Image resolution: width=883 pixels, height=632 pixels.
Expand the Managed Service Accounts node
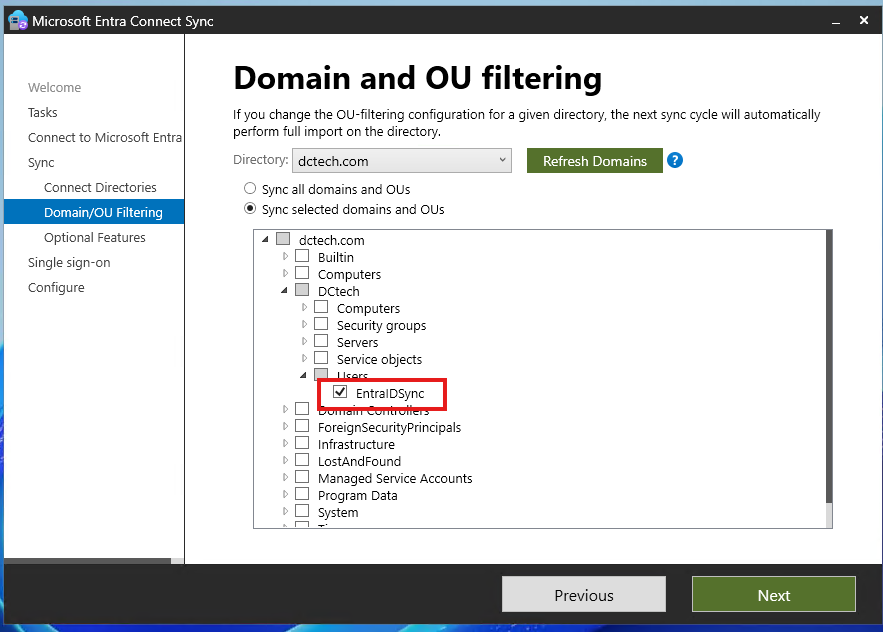pyautogui.click(x=285, y=478)
